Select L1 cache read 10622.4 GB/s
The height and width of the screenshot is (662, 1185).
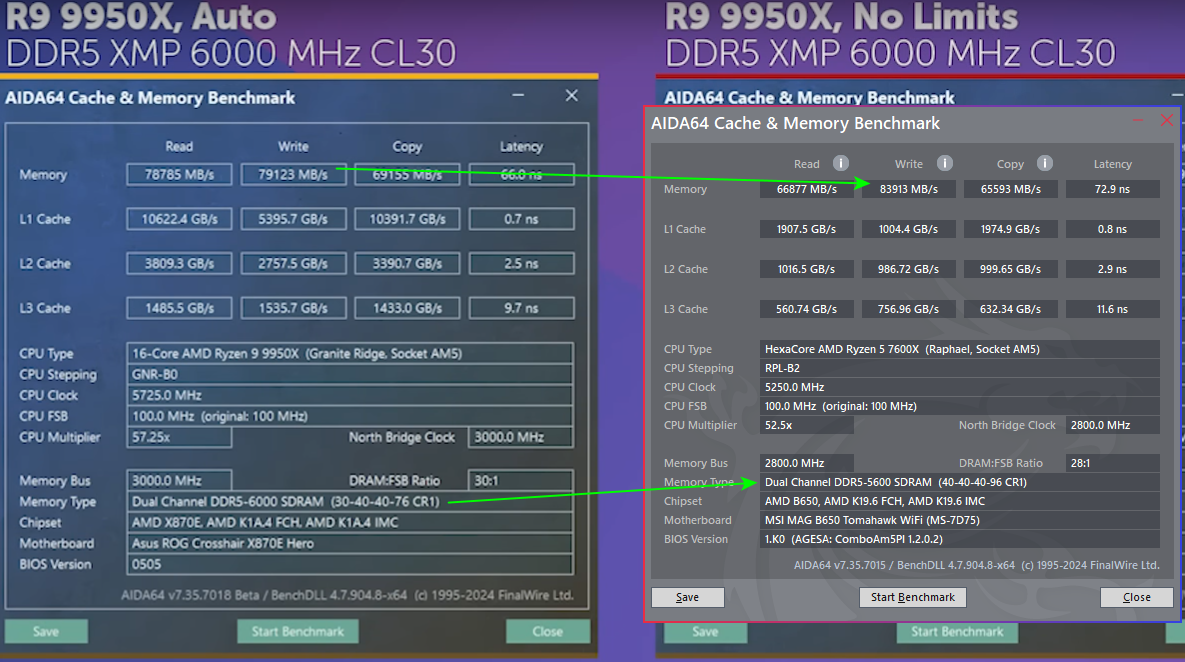click(x=179, y=219)
